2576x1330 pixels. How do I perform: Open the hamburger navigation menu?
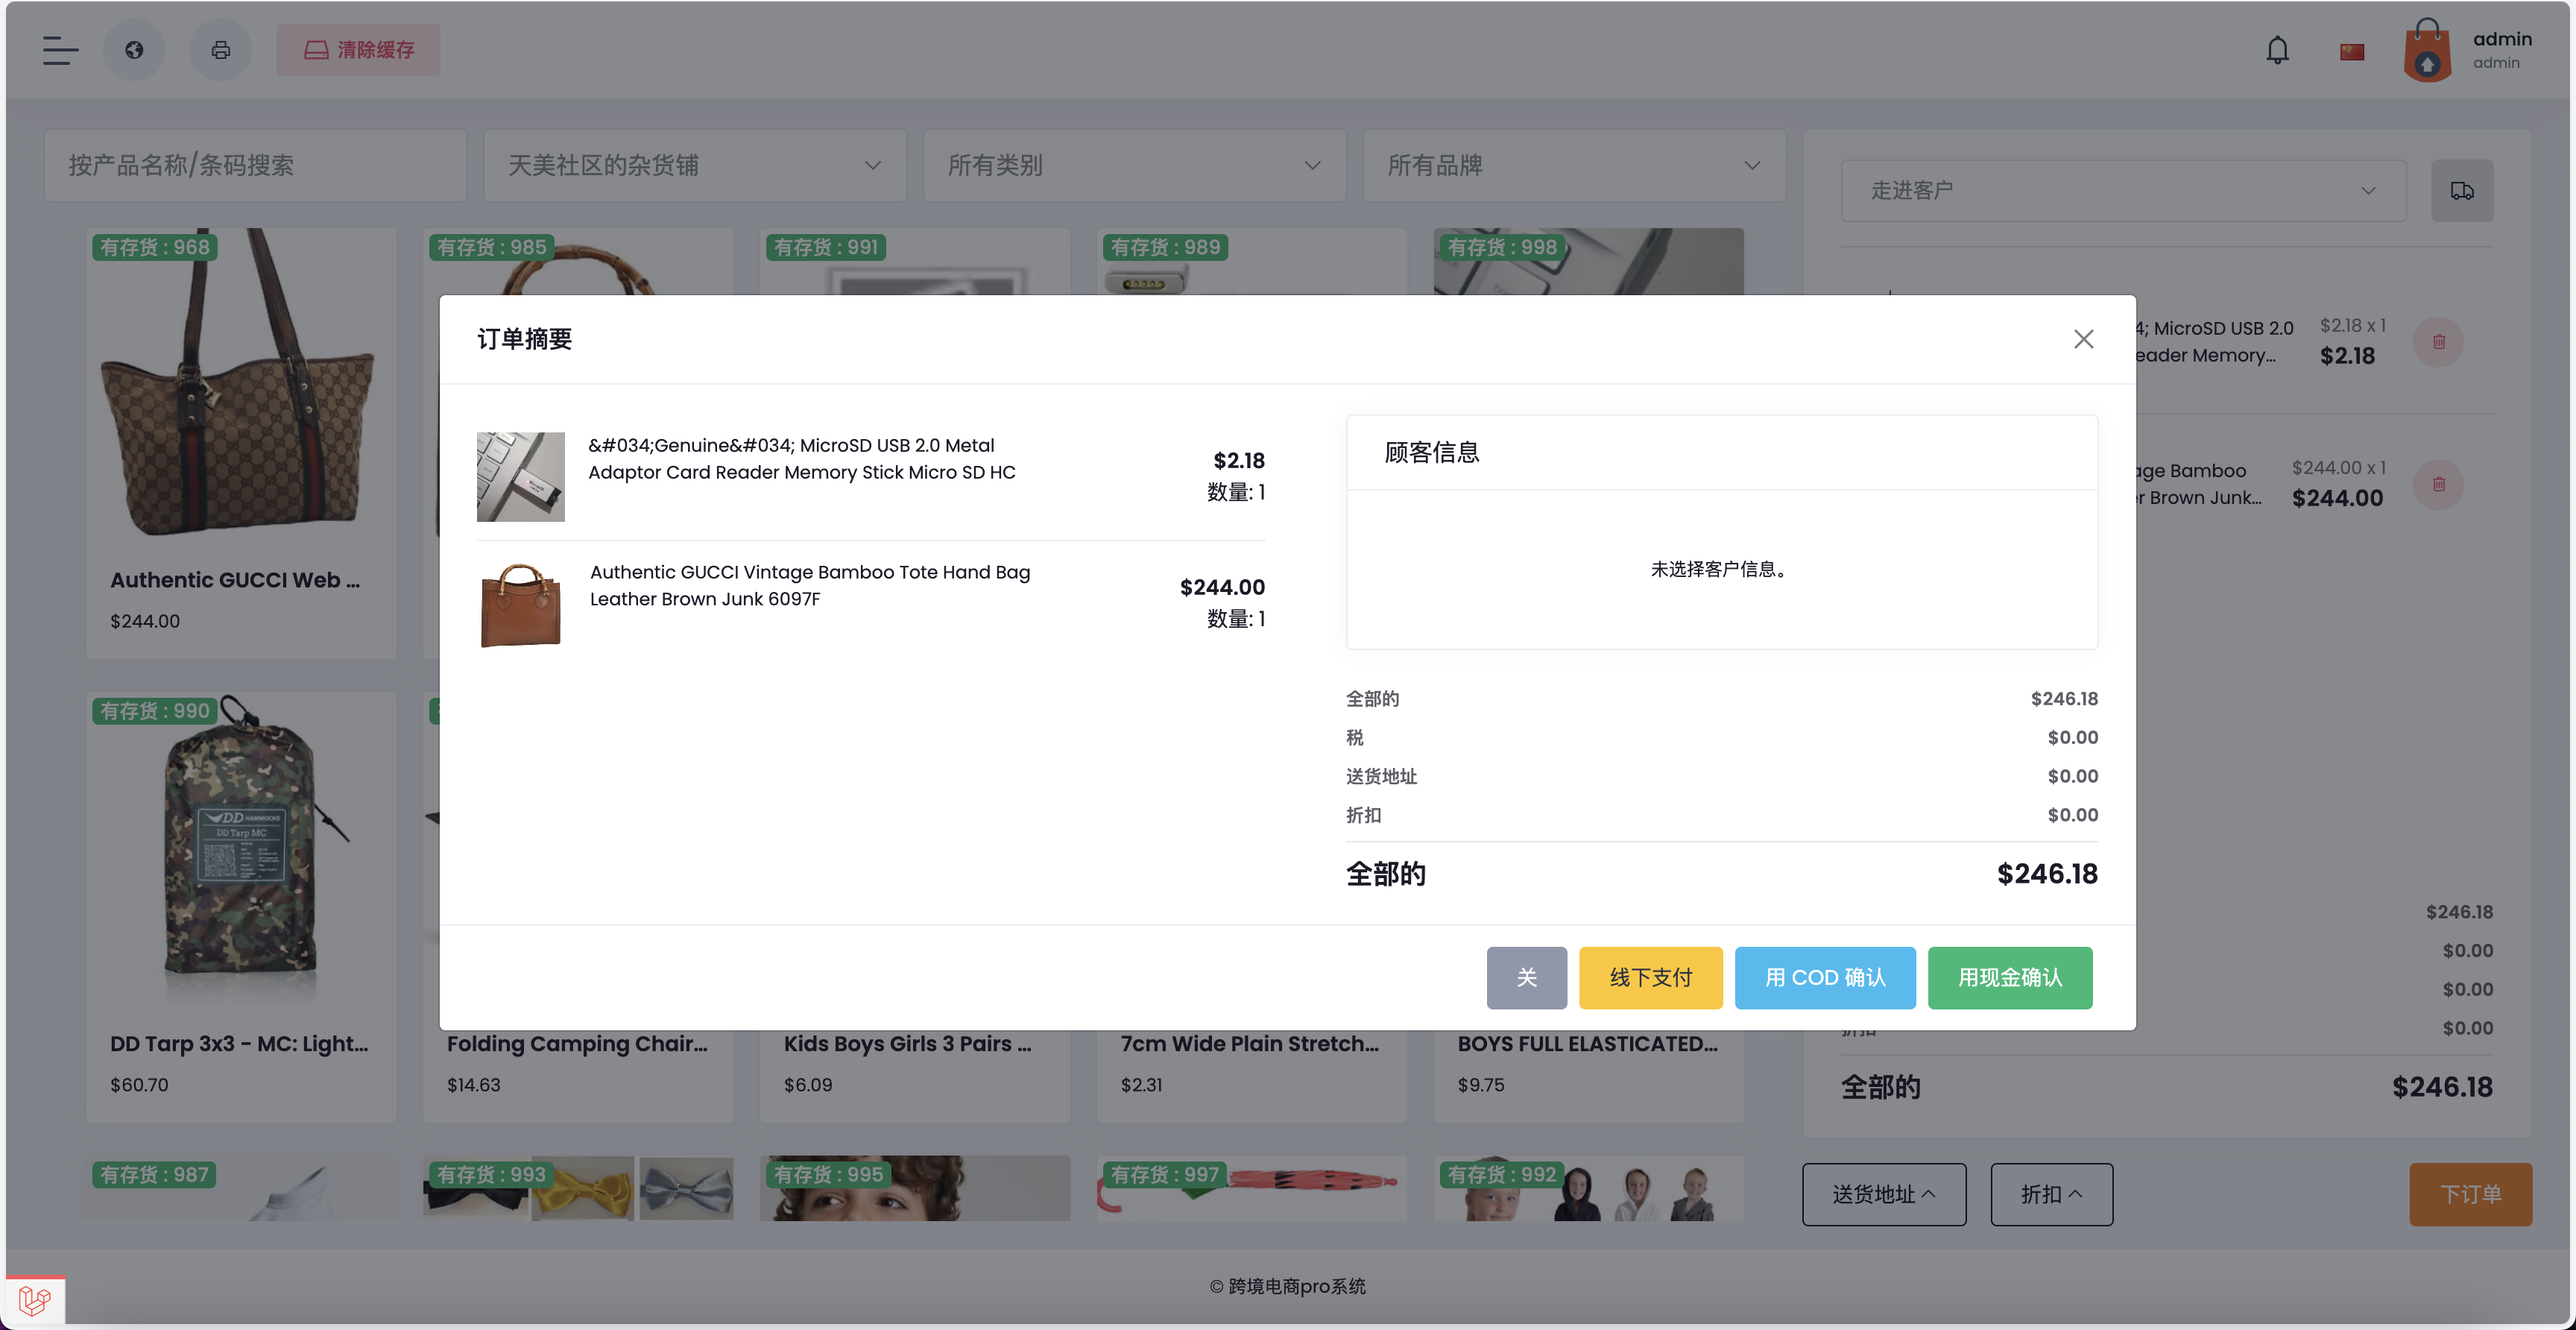(59, 50)
